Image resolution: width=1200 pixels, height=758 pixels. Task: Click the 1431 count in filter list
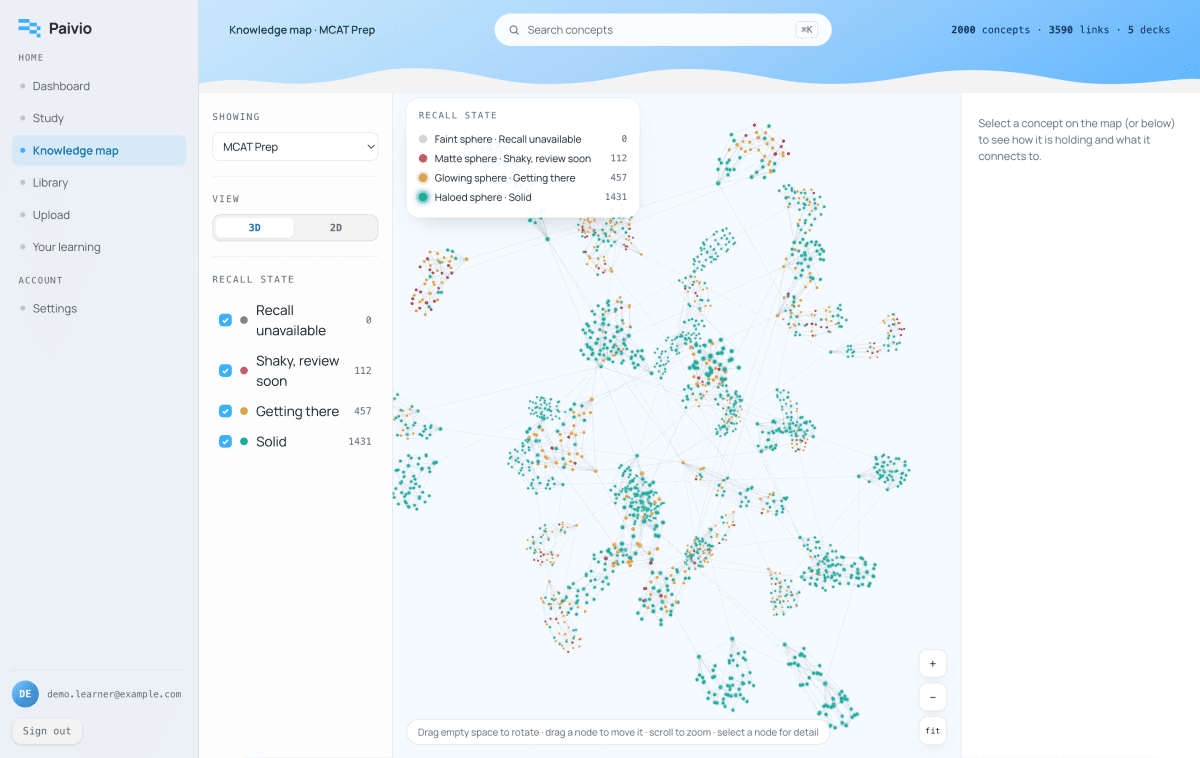[x=359, y=441]
